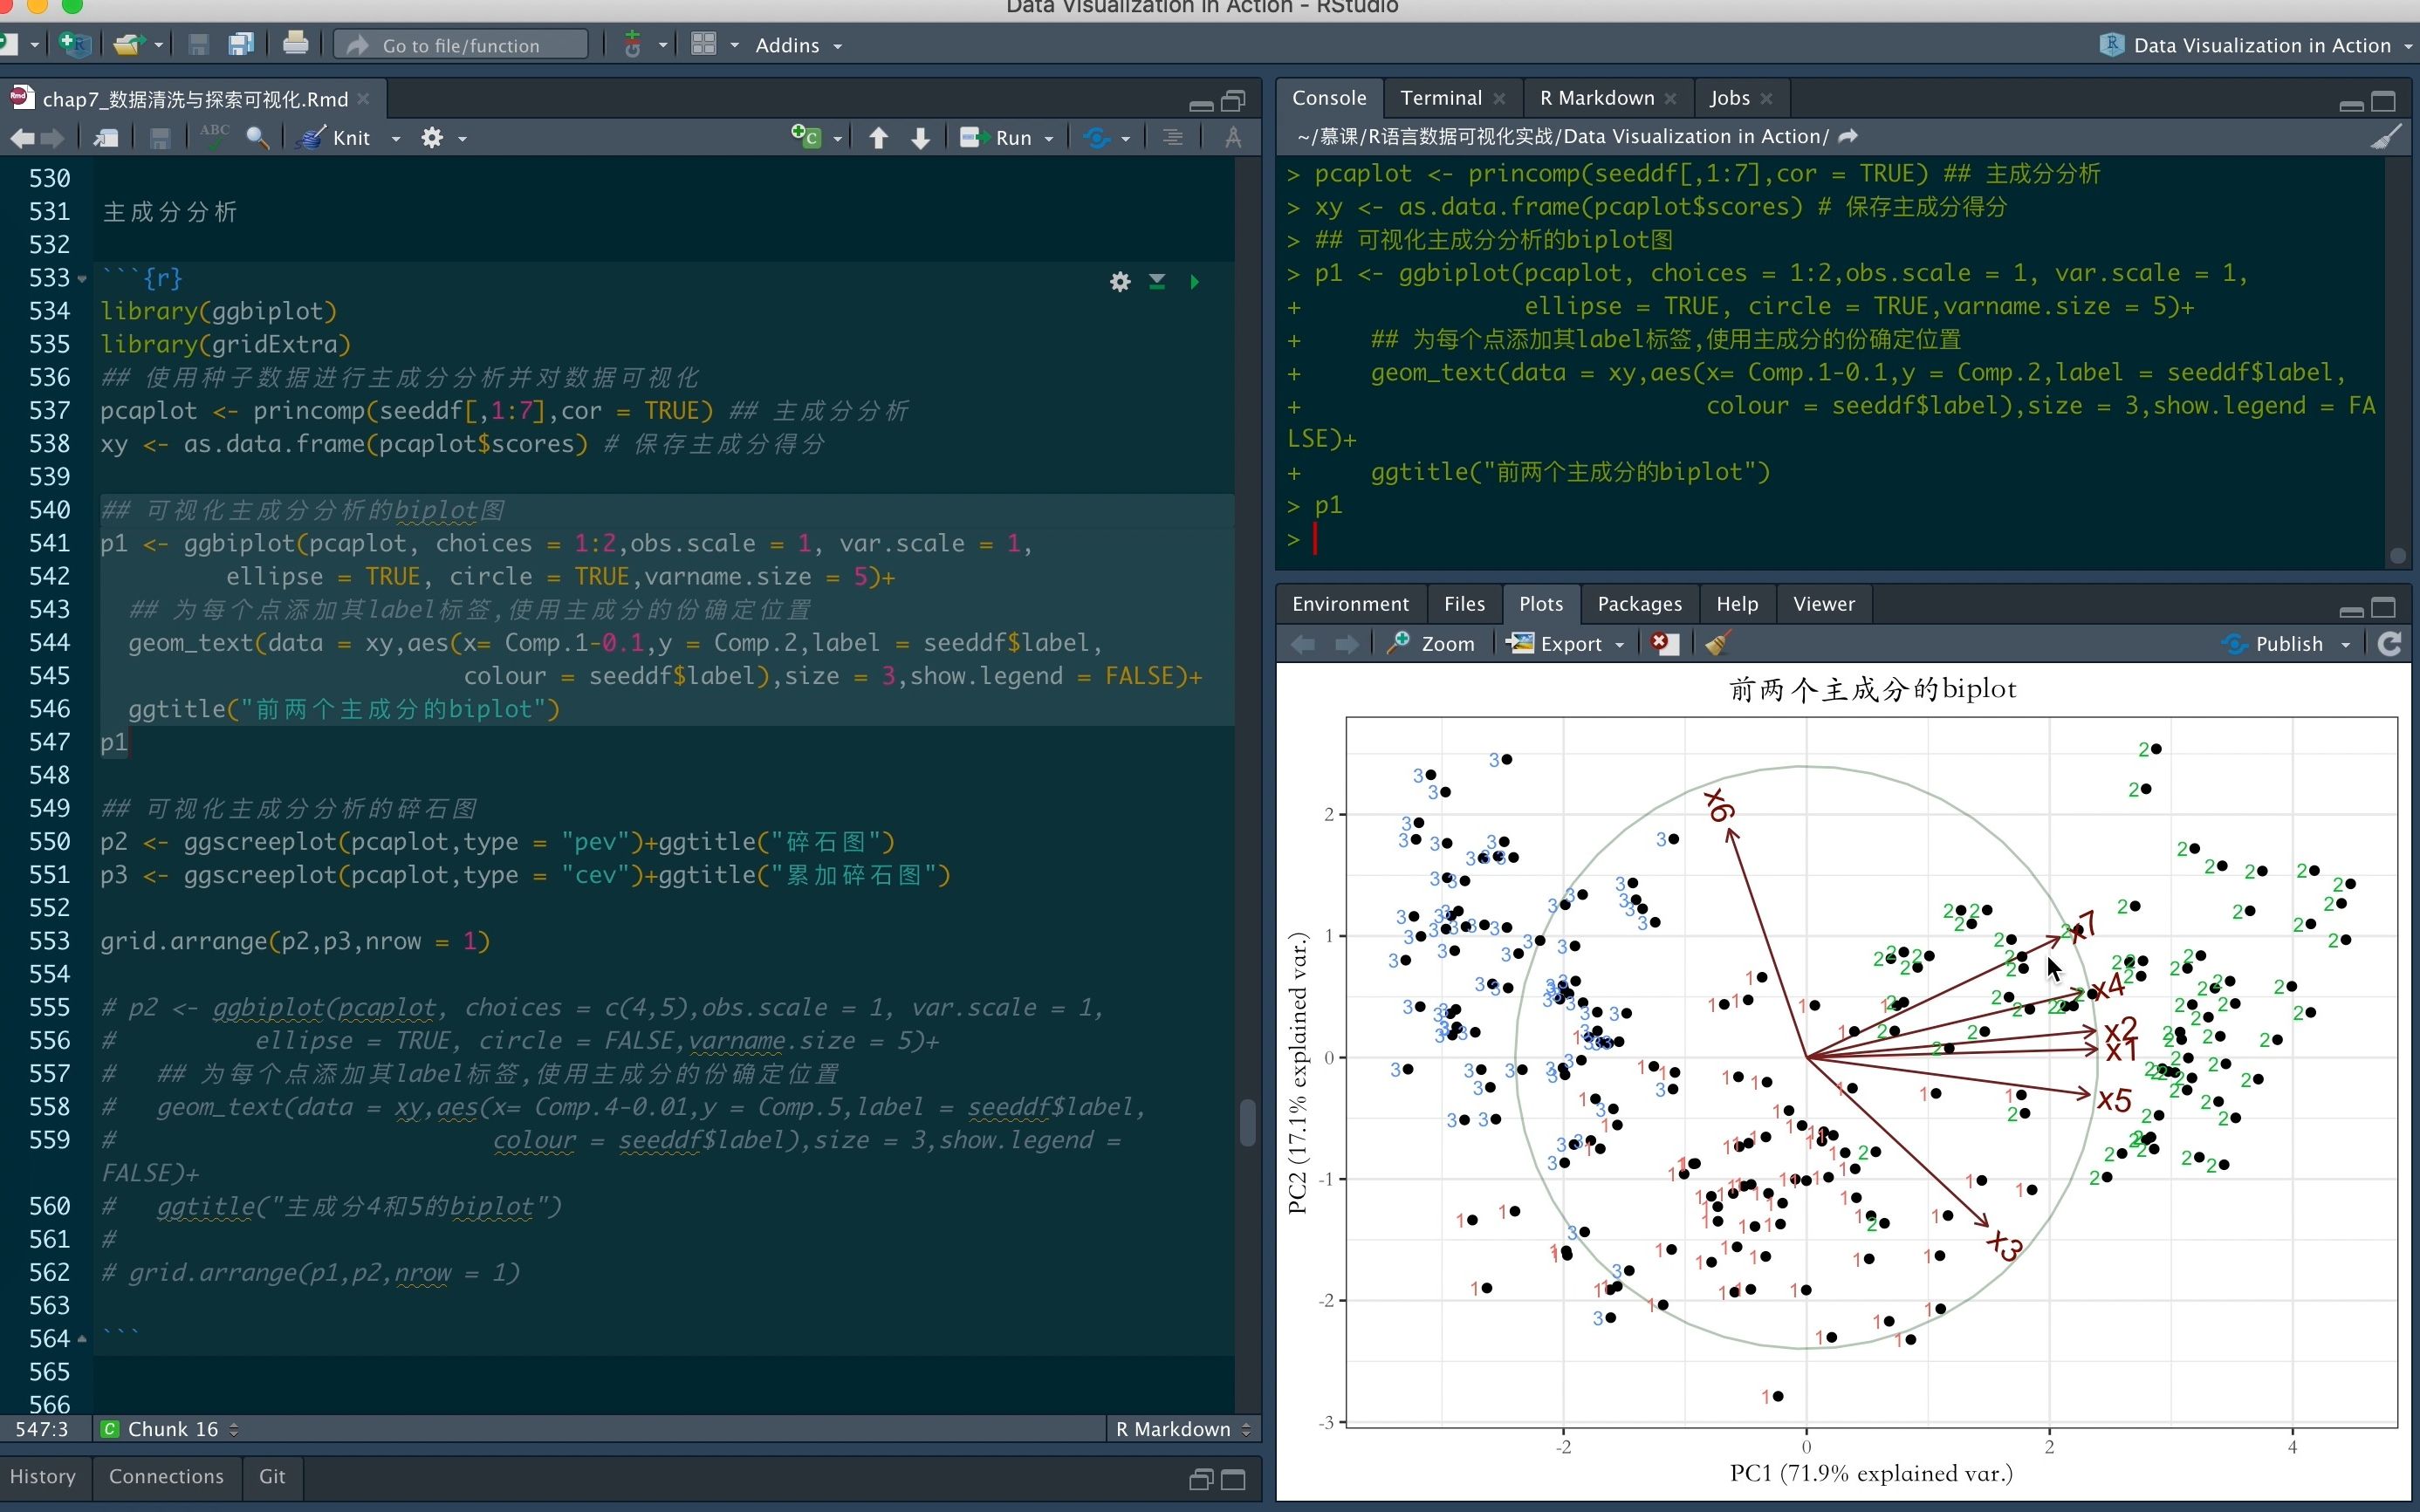2420x1512 pixels.
Task: Maximize the Plots pane
Action: tap(2384, 607)
